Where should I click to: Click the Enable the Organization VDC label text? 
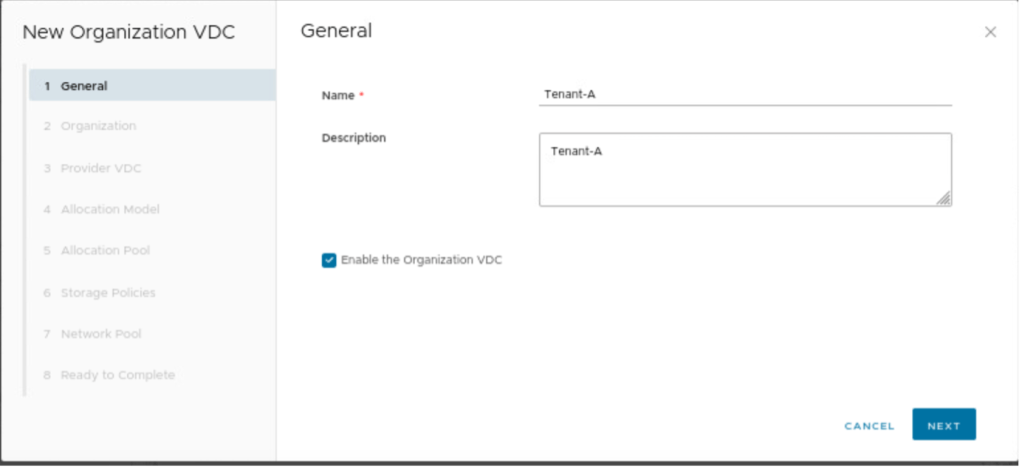click(x=421, y=260)
